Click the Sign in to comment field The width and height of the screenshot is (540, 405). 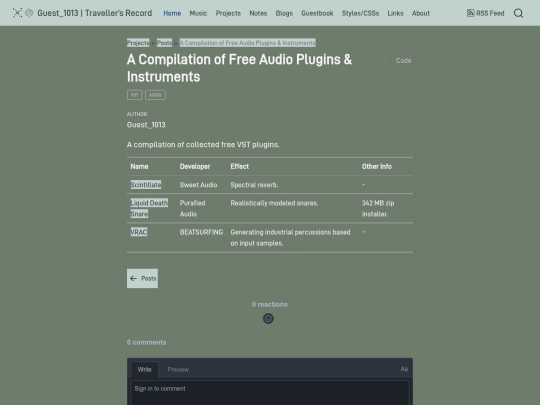(x=270, y=393)
